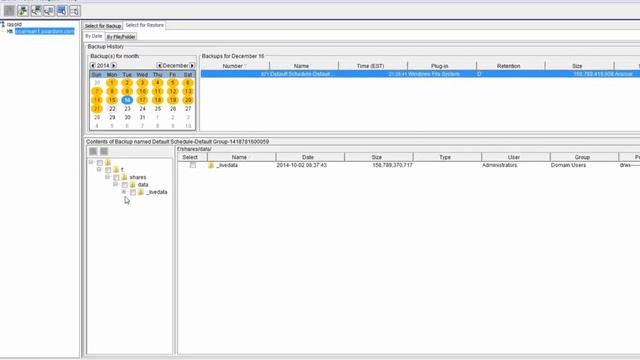Screen dimensions: 640x360
Task: Click the Domain Users group cell
Action: click(x=568, y=165)
